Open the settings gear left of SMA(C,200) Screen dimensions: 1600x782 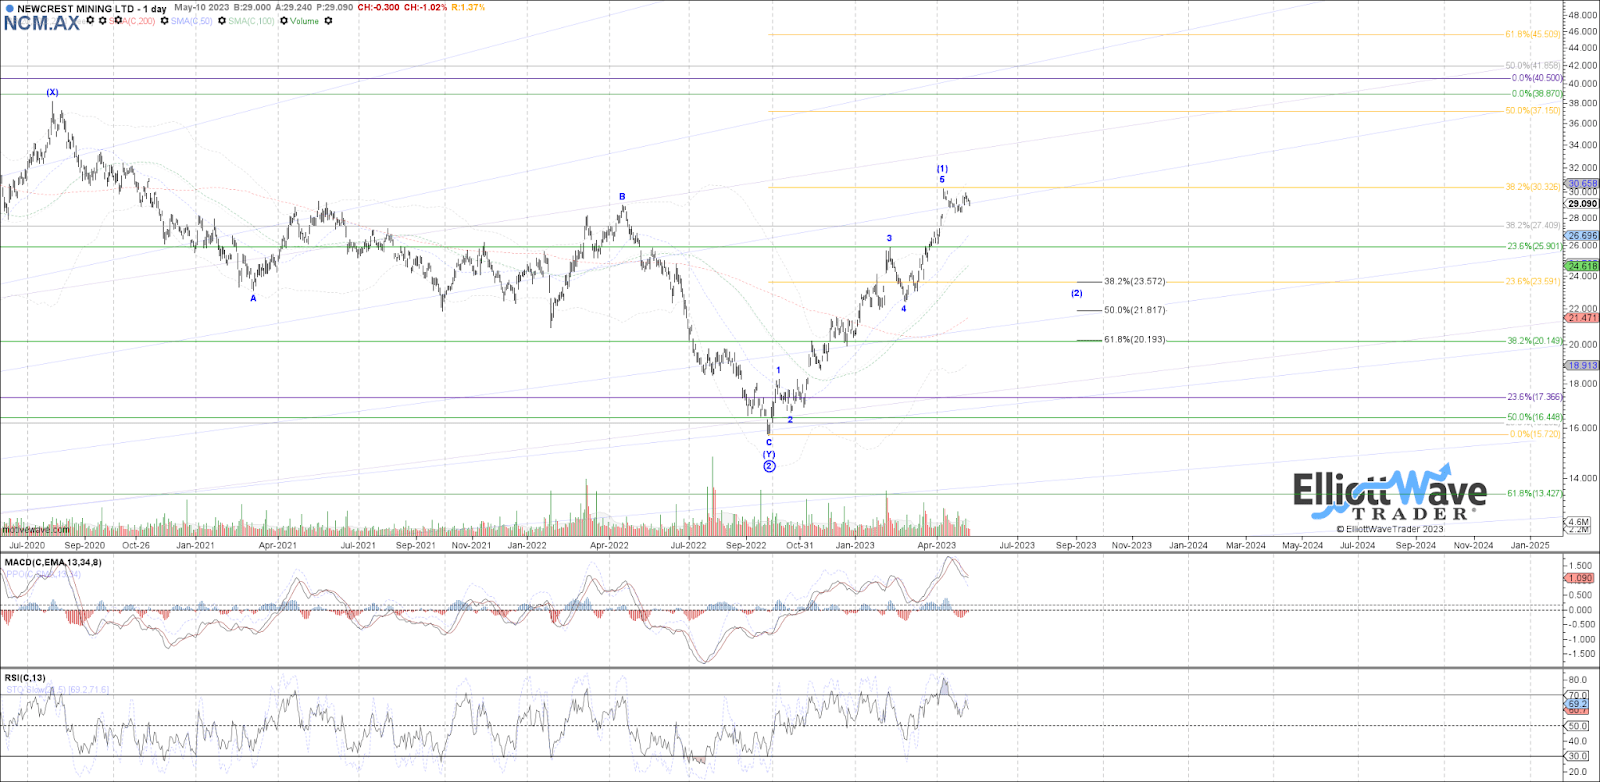coord(104,21)
